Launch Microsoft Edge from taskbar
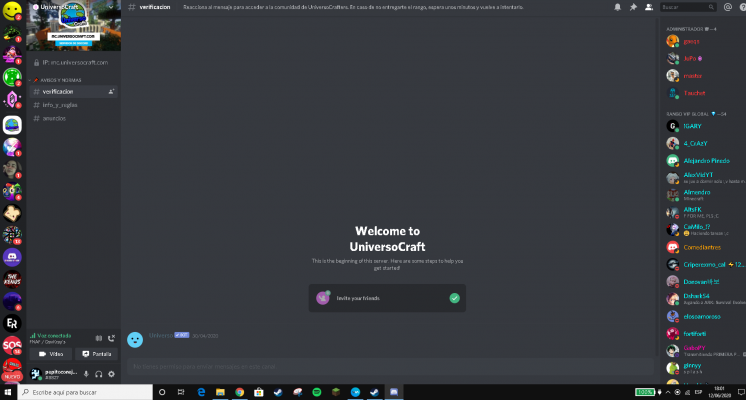746x400 pixels. 201,392
